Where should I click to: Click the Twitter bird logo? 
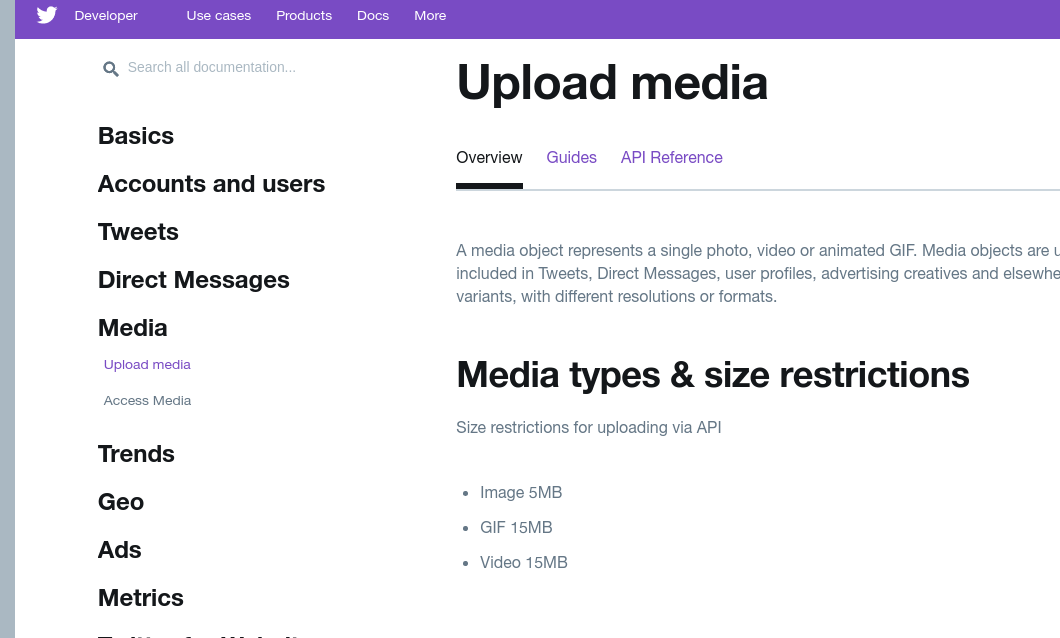tap(47, 15)
